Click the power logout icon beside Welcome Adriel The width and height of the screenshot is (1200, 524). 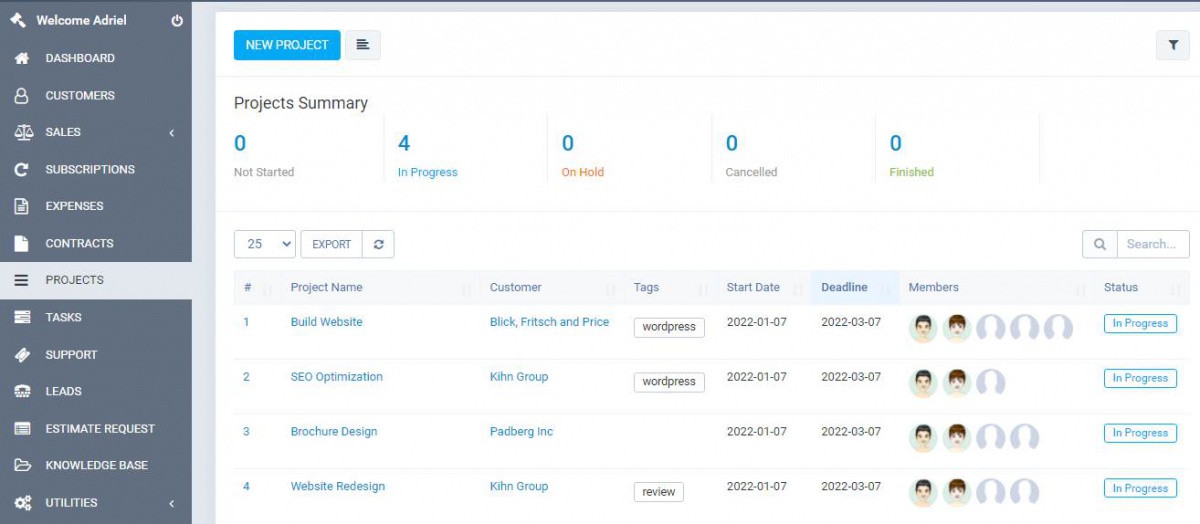pos(177,21)
